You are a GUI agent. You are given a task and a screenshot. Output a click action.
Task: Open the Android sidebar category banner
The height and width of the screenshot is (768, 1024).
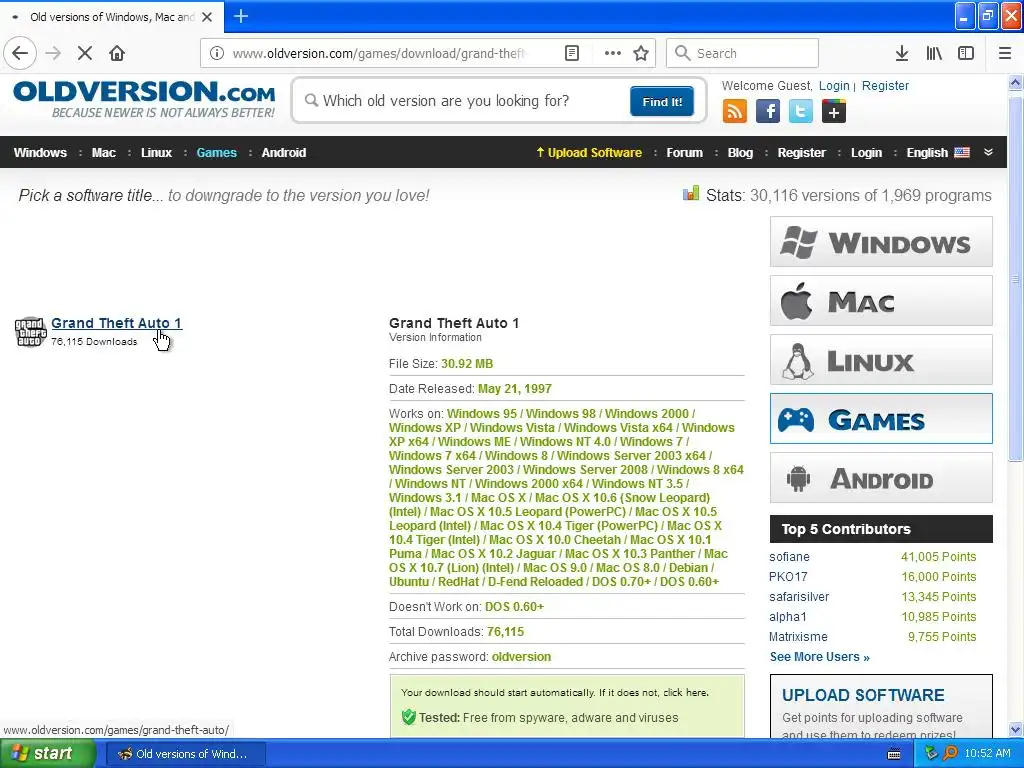coord(881,478)
